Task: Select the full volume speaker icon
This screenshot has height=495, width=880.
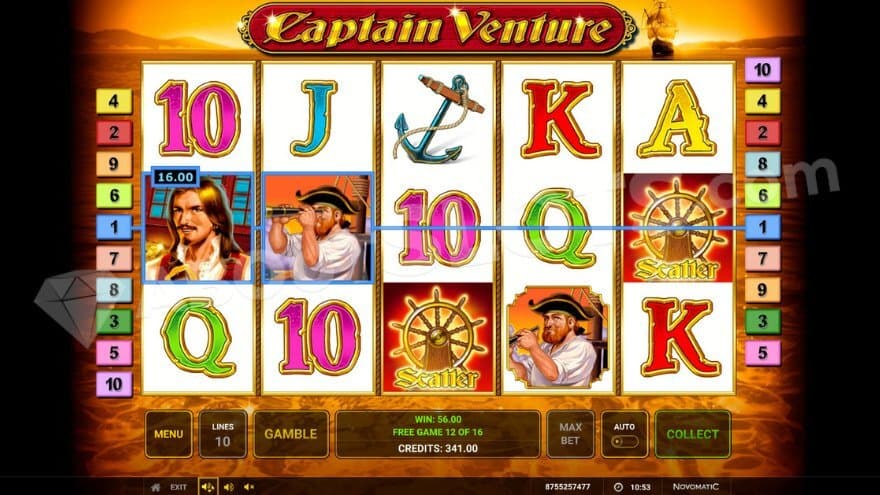Action: click(x=208, y=487)
